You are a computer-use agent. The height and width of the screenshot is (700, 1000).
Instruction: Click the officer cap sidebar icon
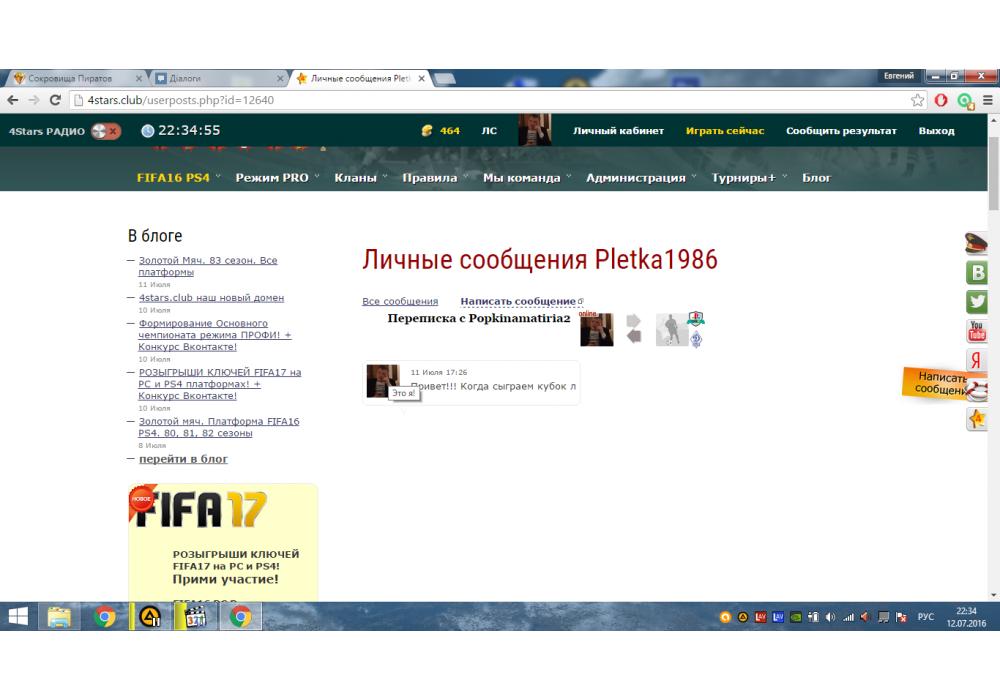976,244
